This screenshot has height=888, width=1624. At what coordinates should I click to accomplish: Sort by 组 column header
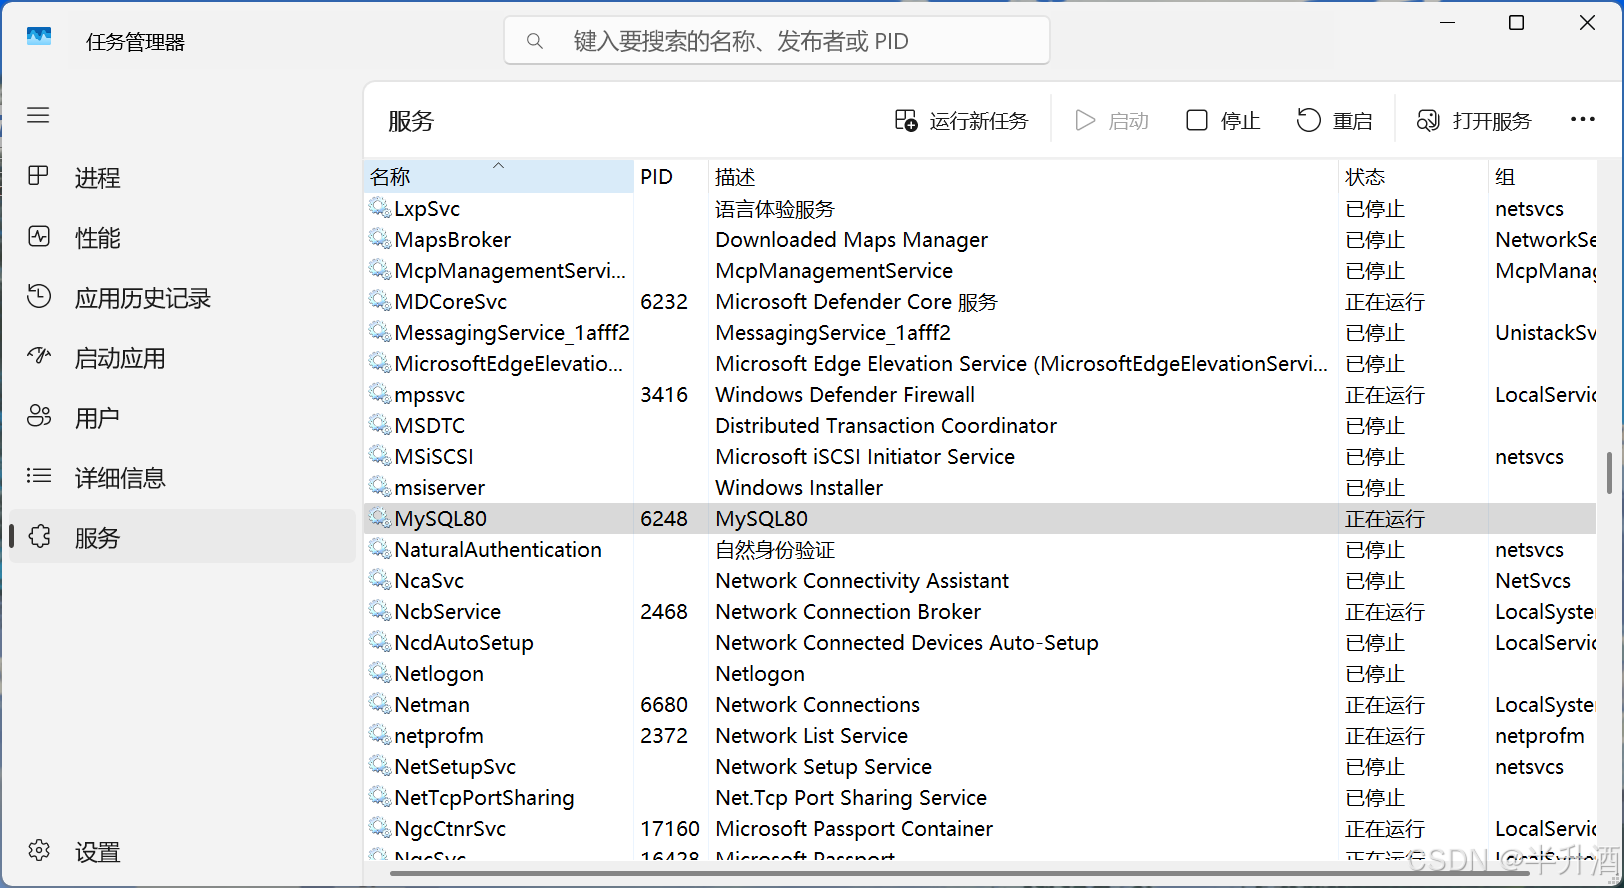[1542, 177]
